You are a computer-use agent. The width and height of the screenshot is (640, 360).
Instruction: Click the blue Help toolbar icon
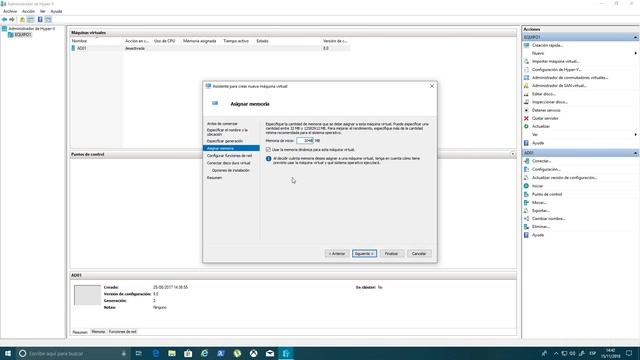(x=40, y=20)
